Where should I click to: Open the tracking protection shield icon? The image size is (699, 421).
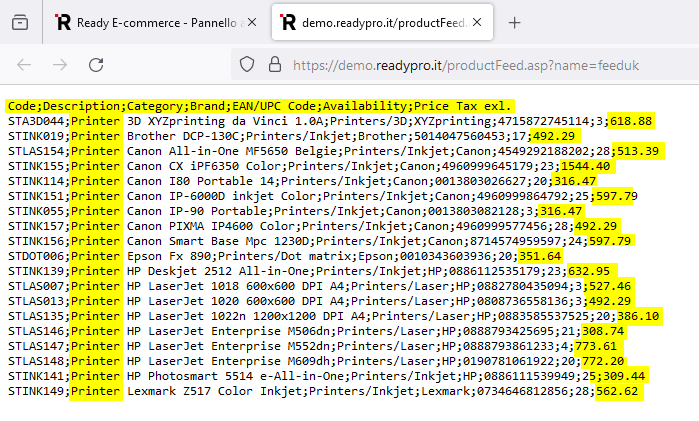247,65
